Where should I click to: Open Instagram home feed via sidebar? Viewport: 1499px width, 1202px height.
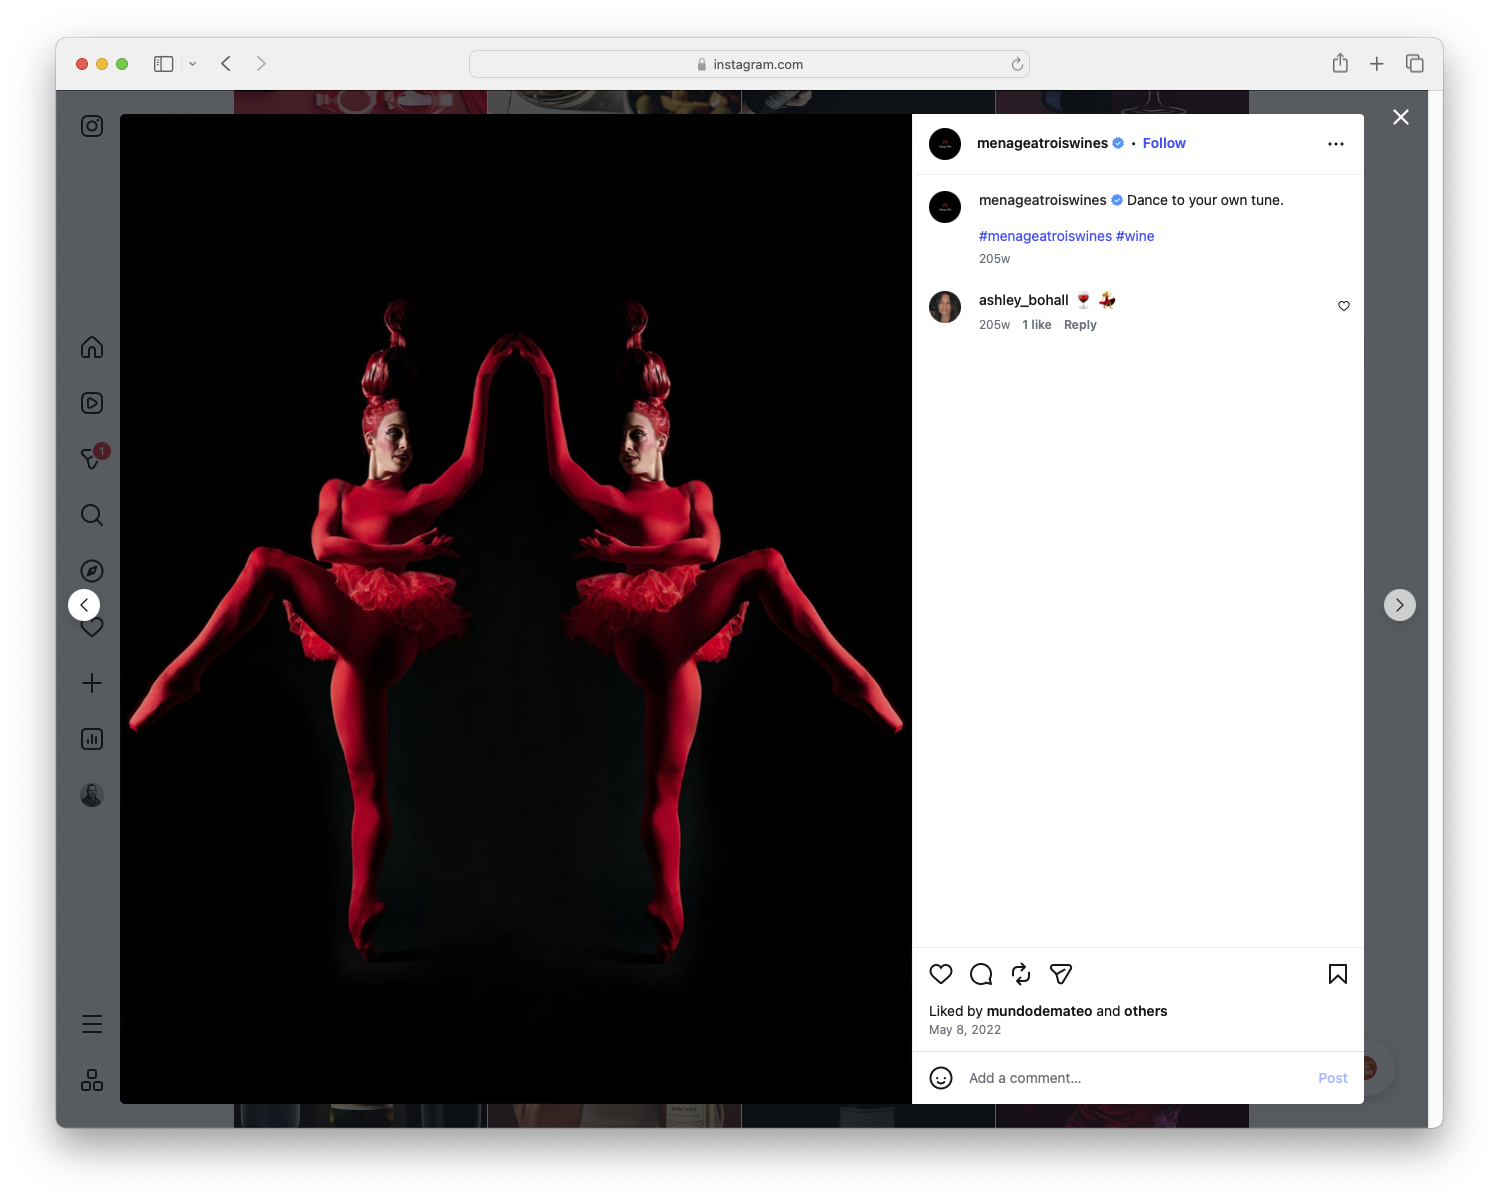click(x=91, y=347)
